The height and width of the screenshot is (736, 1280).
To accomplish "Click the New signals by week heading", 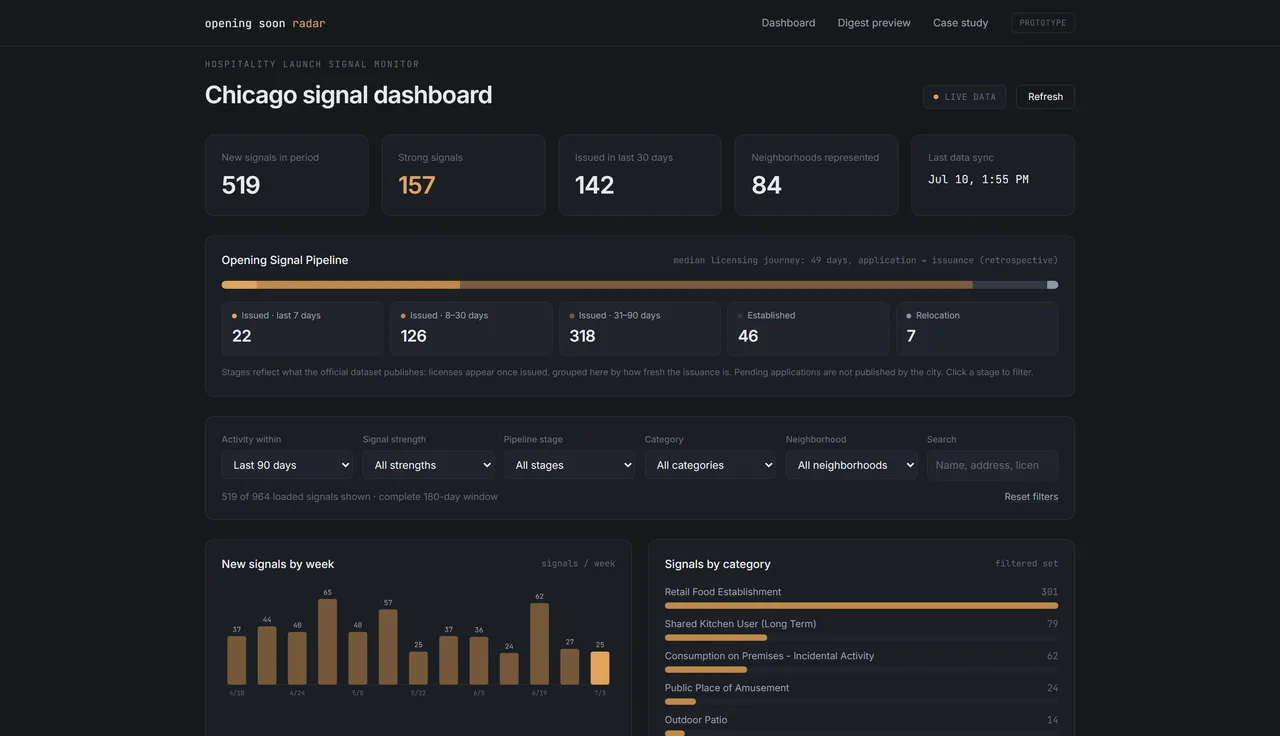I will pyautogui.click(x=278, y=564).
